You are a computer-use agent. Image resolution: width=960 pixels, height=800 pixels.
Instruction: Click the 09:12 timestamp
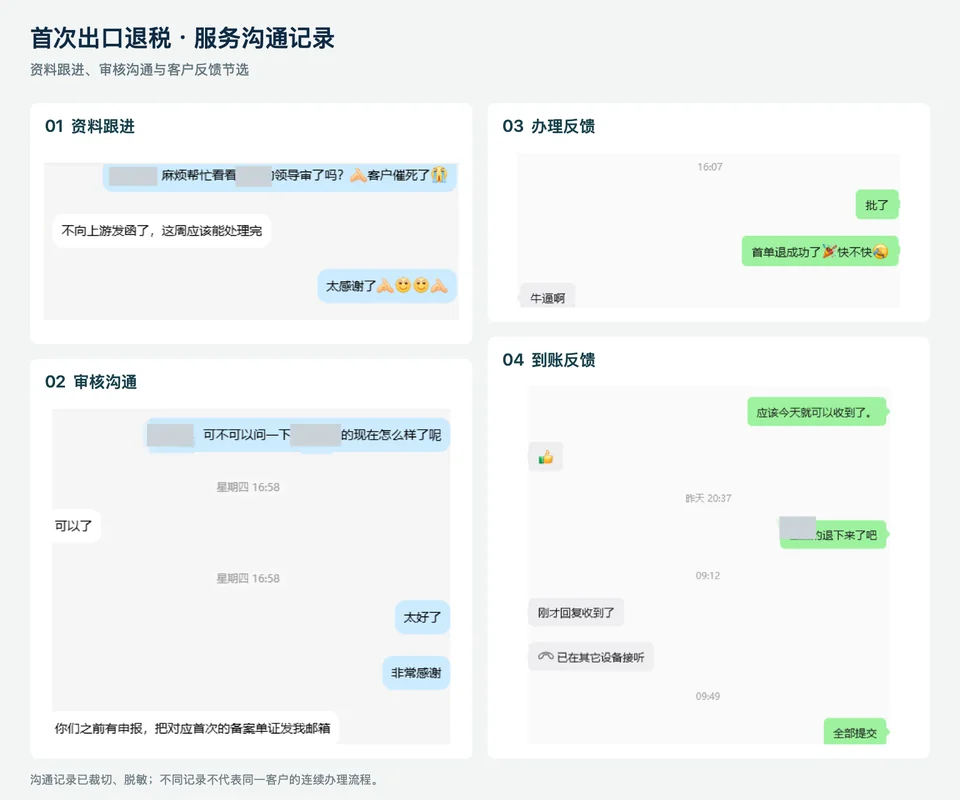(708, 575)
